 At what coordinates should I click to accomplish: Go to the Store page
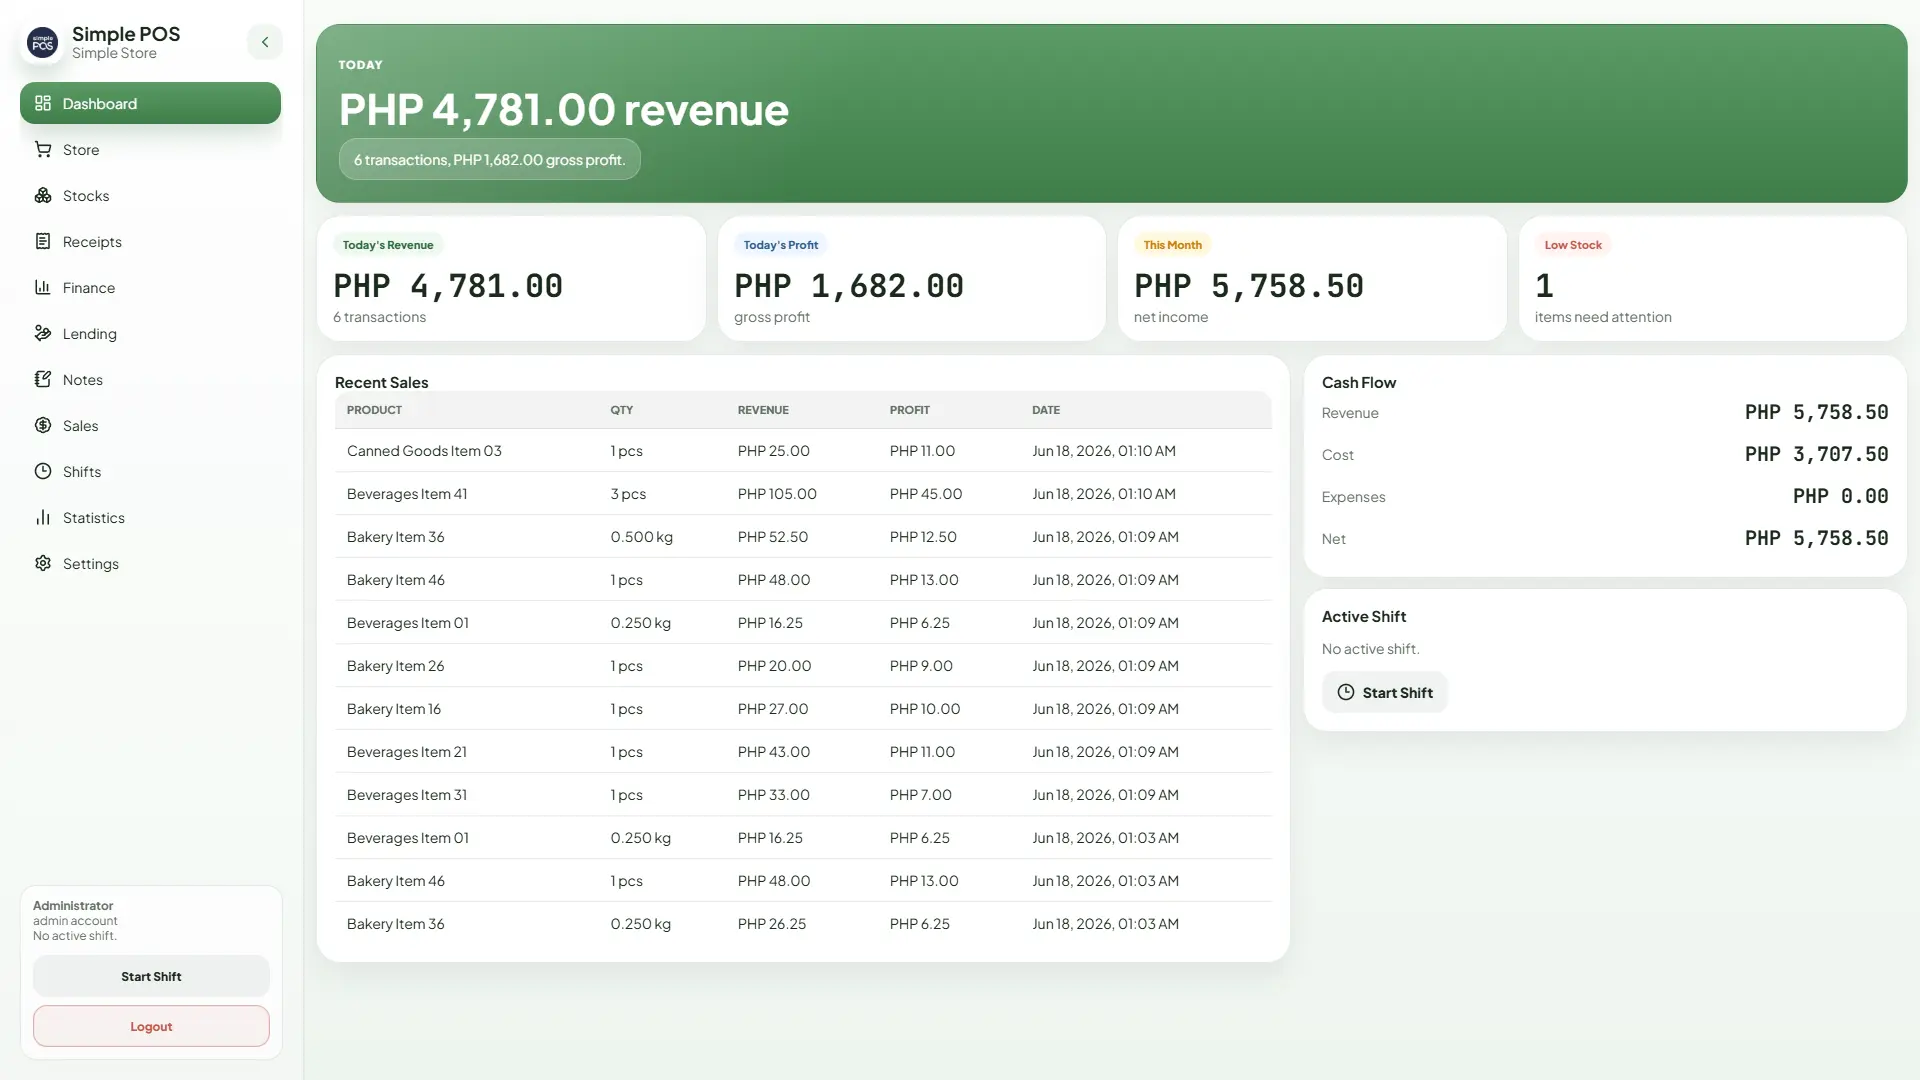[150, 149]
